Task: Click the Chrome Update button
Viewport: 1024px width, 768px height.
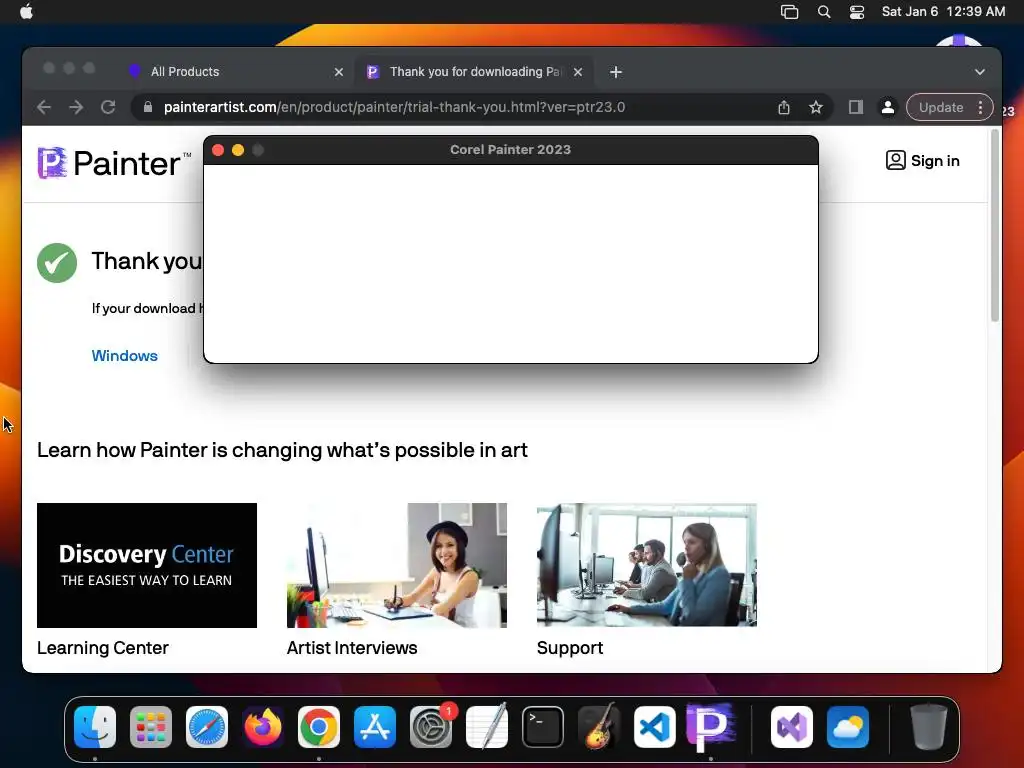Action: [940, 107]
